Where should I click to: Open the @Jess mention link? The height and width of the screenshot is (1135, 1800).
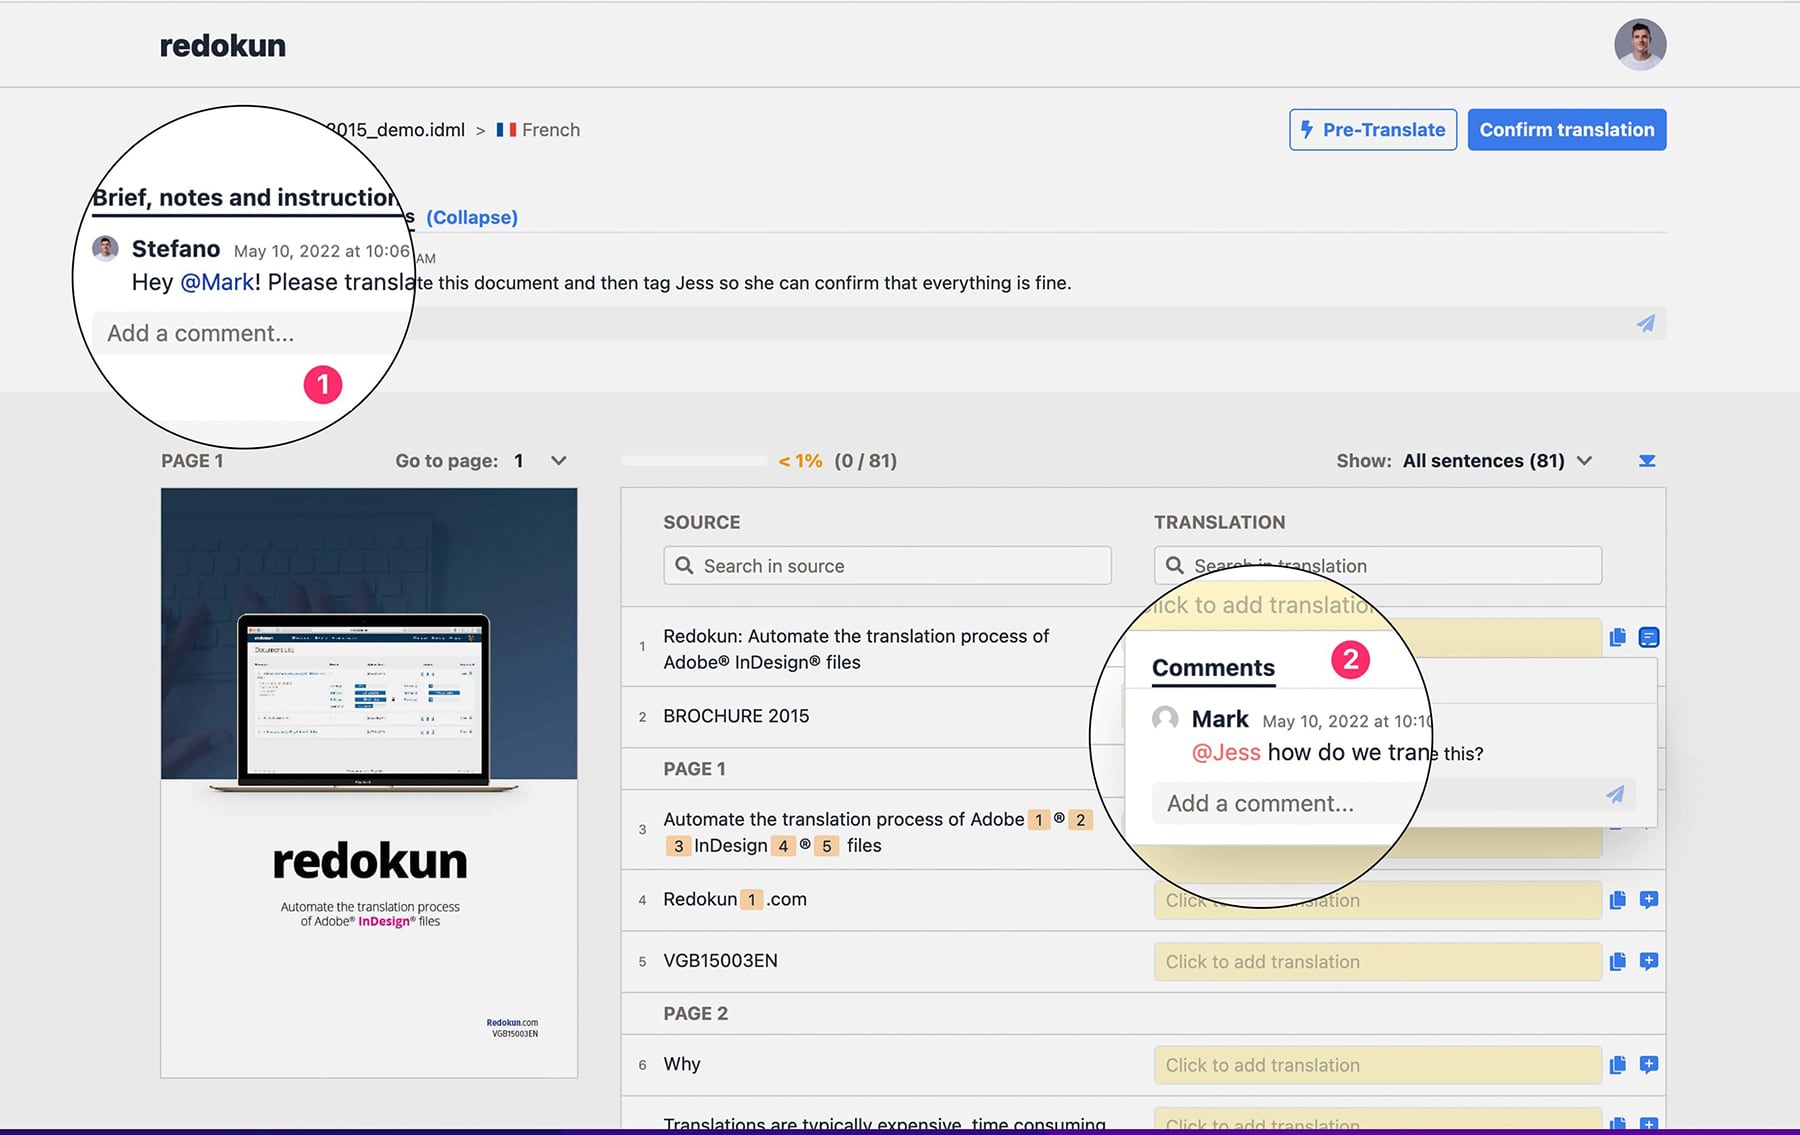1225,752
